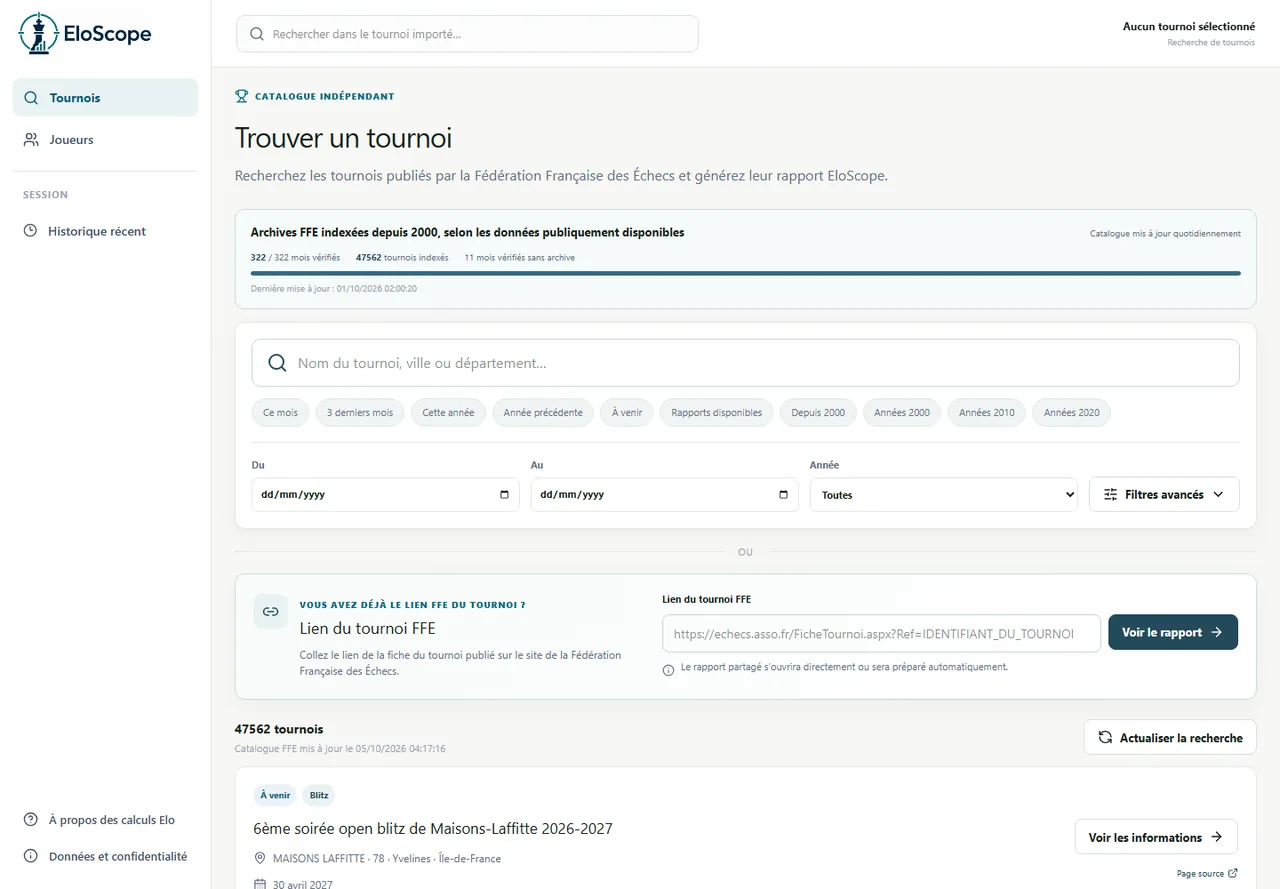This screenshot has height=889, width=1280.
Task: Click the search icon in top search bar
Action: pyautogui.click(x=257, y=34)
